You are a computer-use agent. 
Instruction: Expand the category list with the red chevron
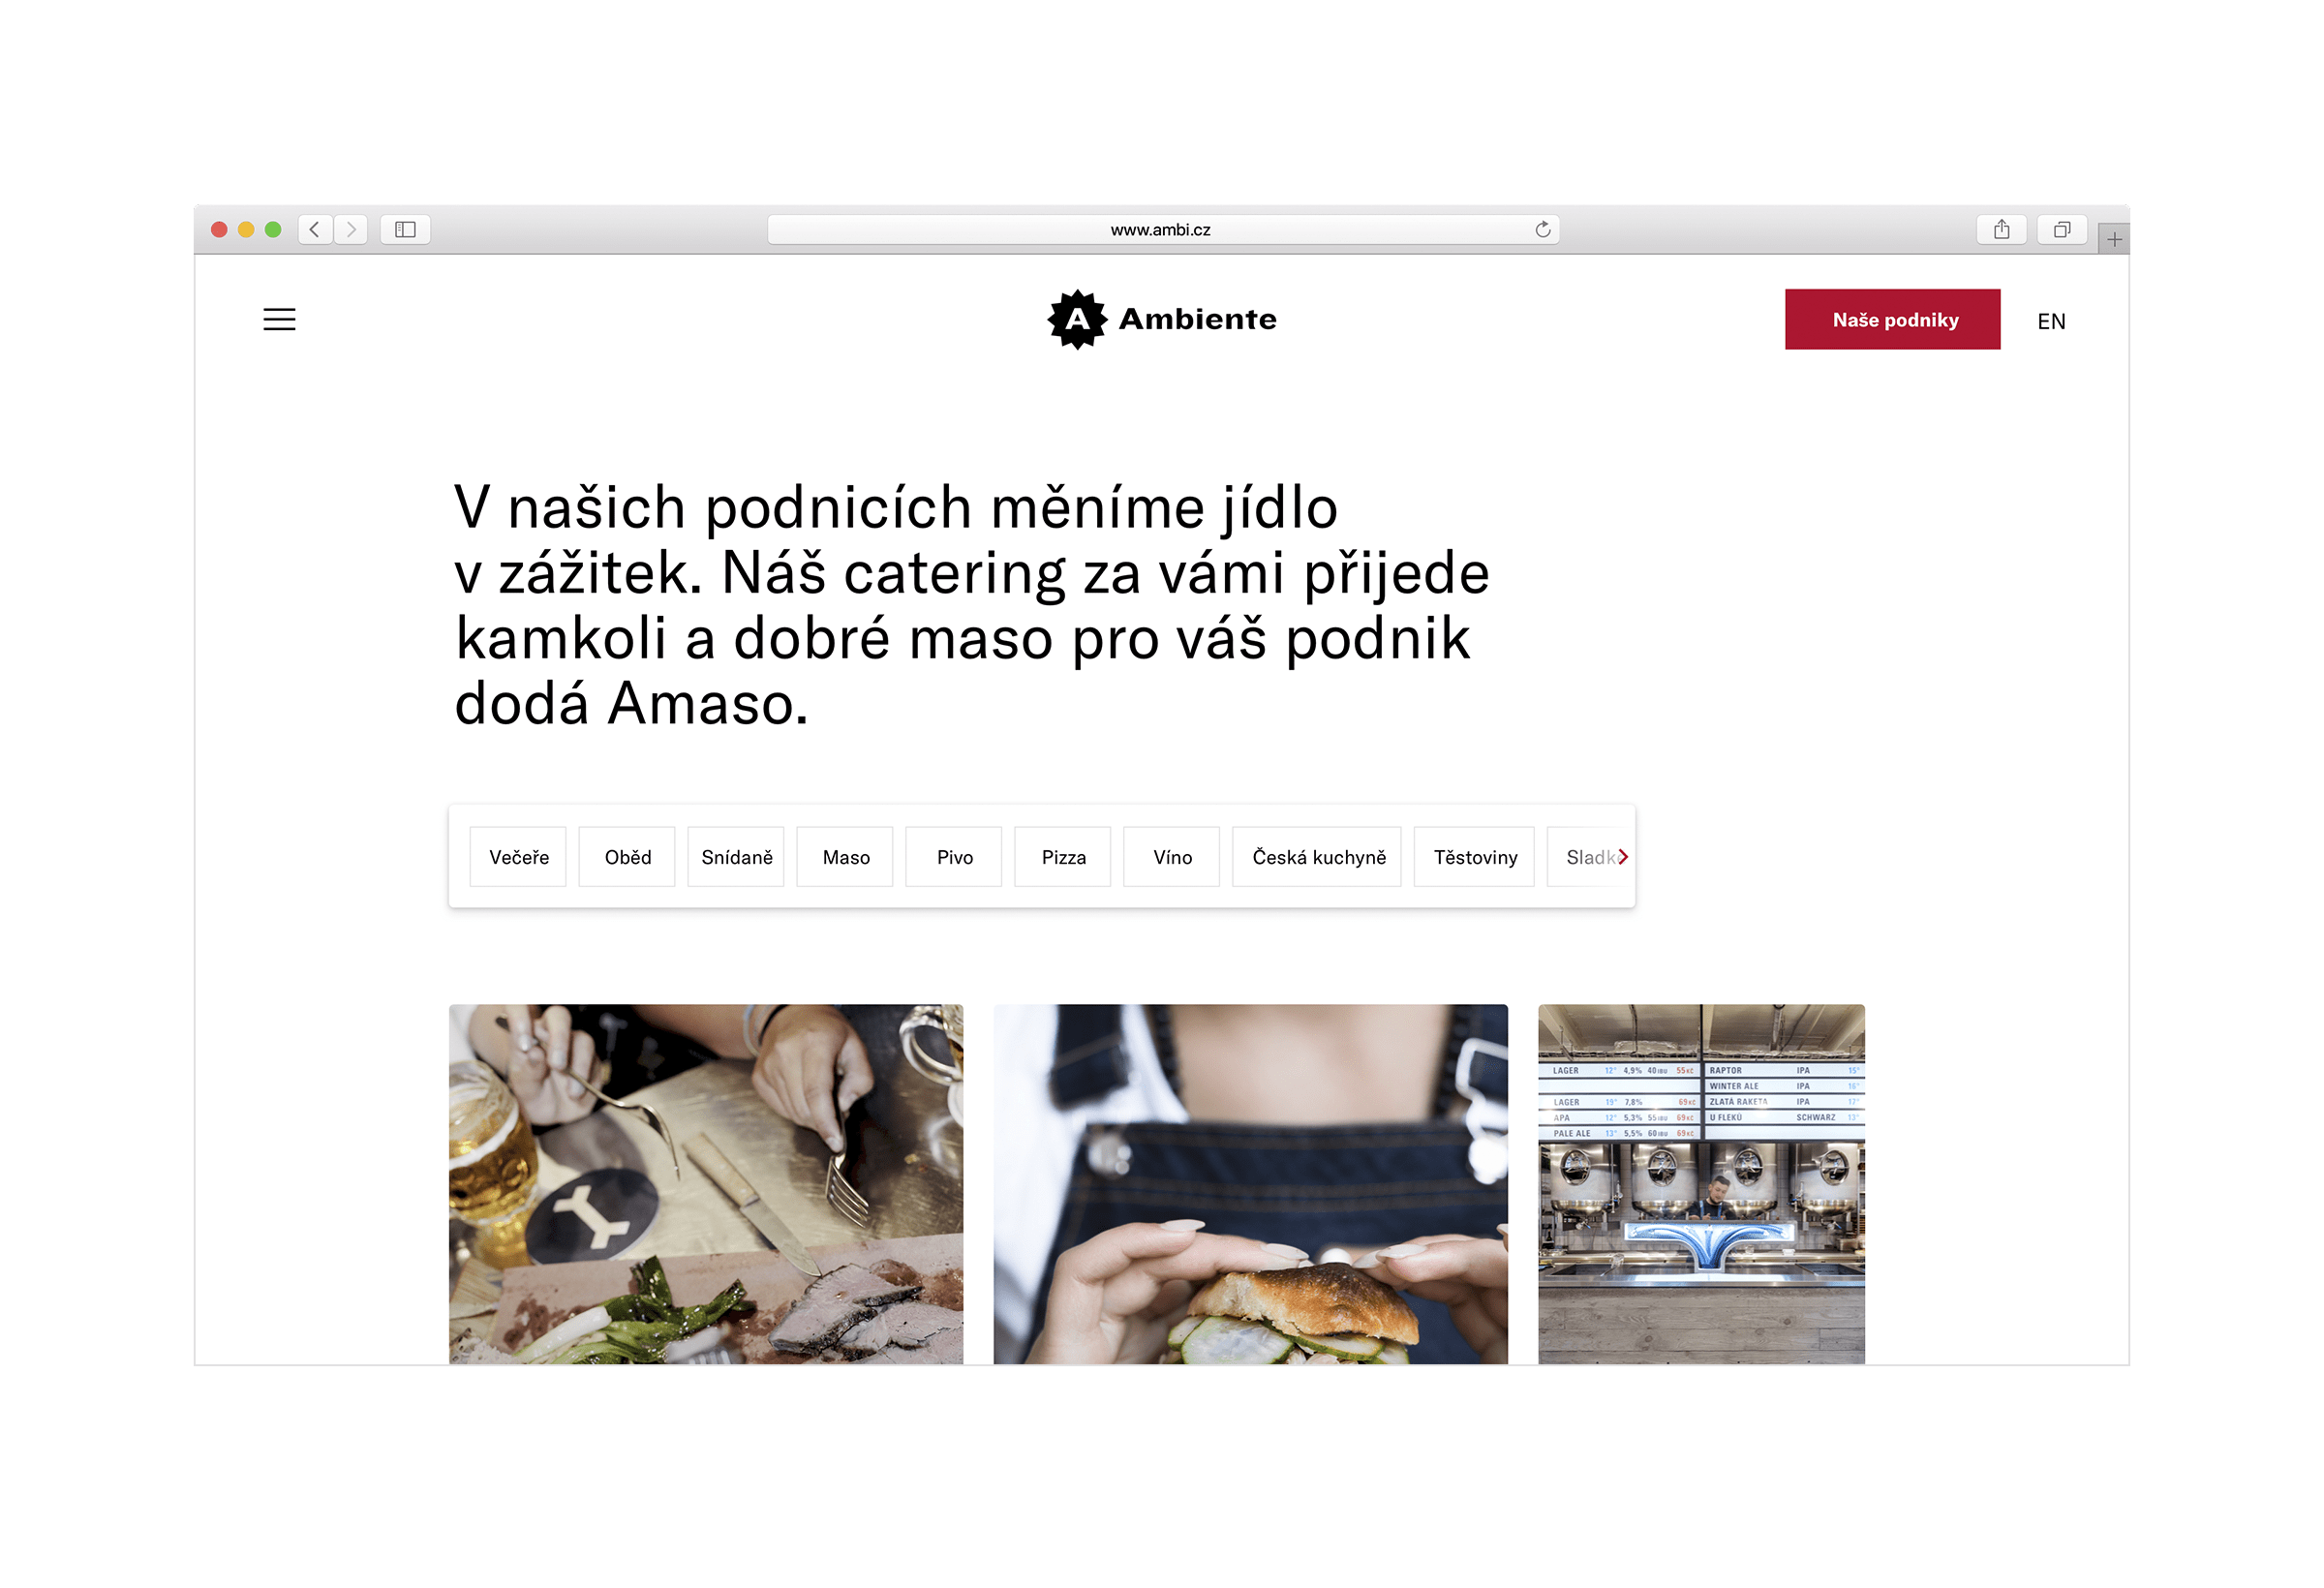(x=1623, y=857)
